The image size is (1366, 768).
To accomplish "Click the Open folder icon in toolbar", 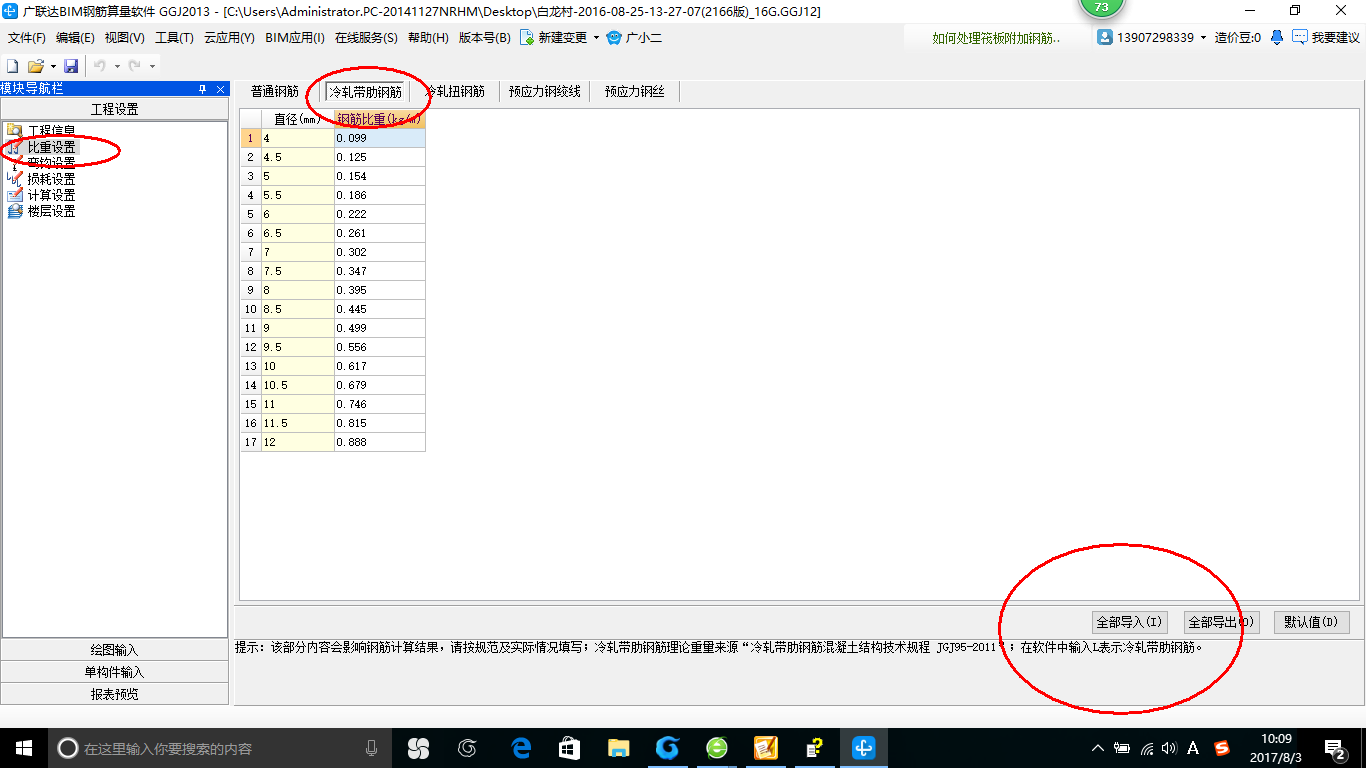I will pyautogui.click(x=35, y=66).
